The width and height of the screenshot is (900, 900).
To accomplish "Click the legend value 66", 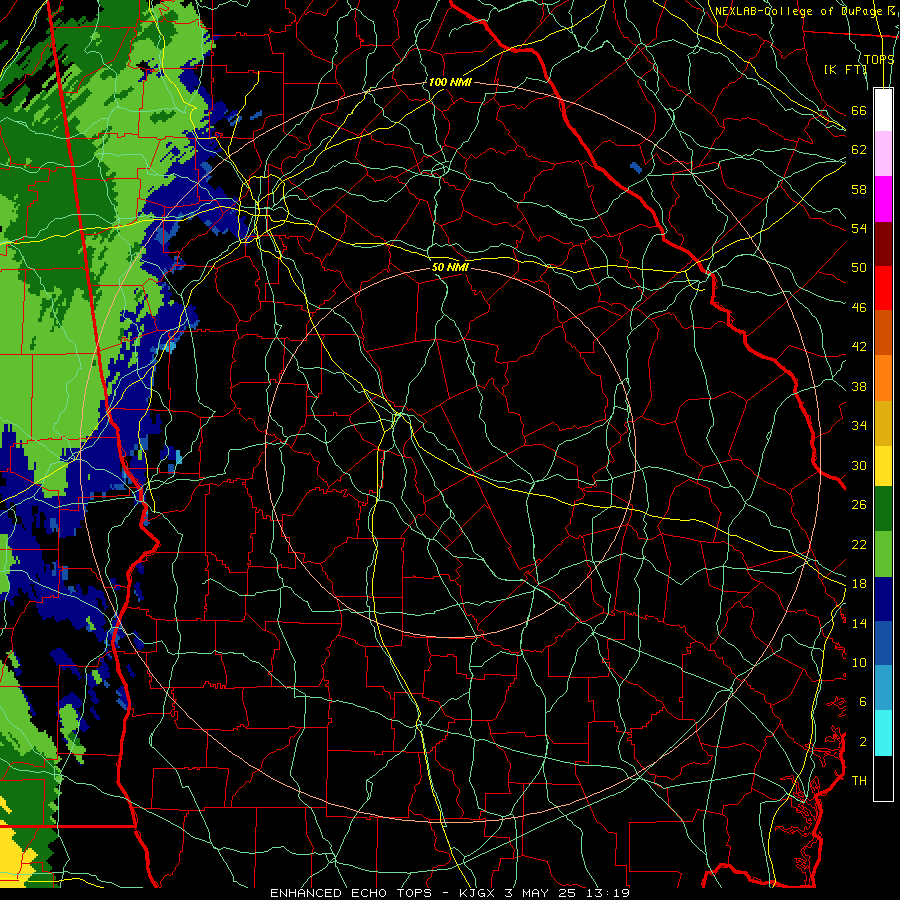I will (x=859, y=110).
